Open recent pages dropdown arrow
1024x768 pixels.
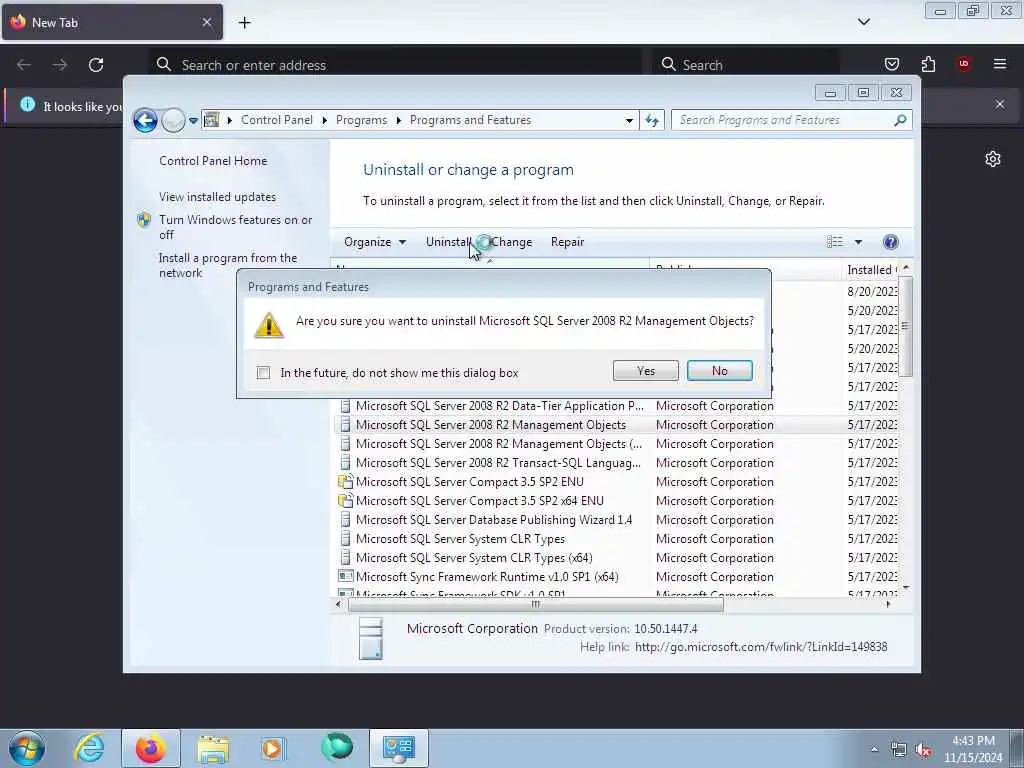[193, 121]
